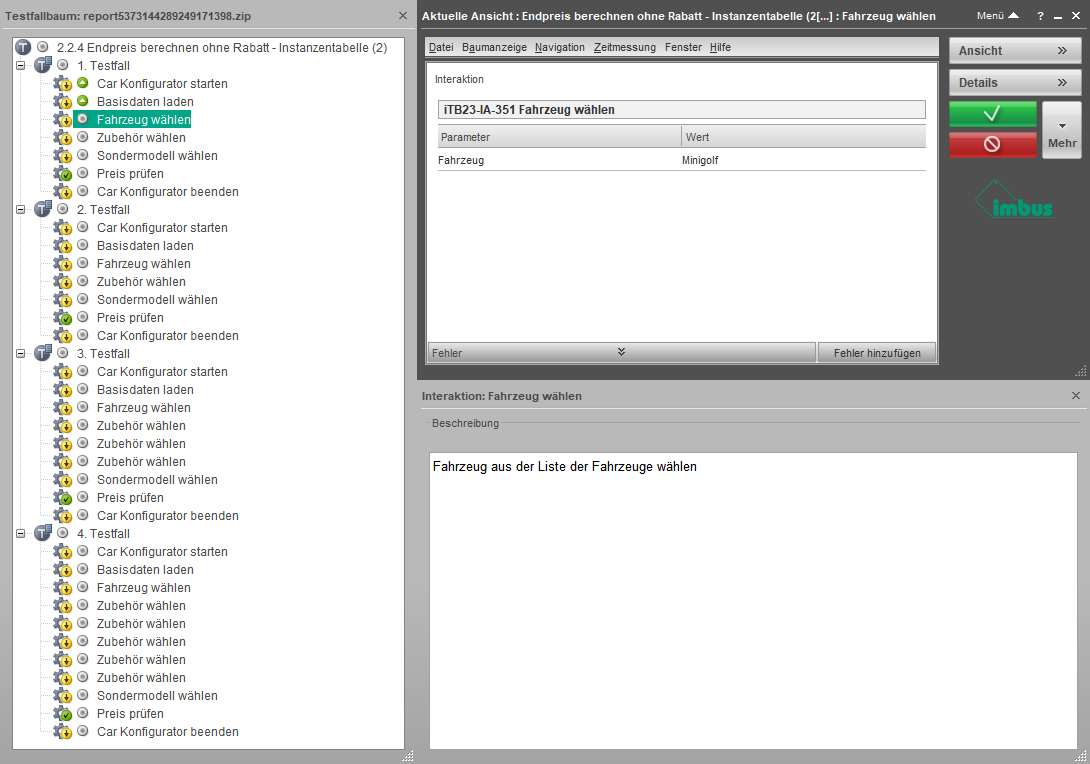This screenshot has height=764, width=1090.
Task: Click the Ansicht button
Action: pos(1014,51)
